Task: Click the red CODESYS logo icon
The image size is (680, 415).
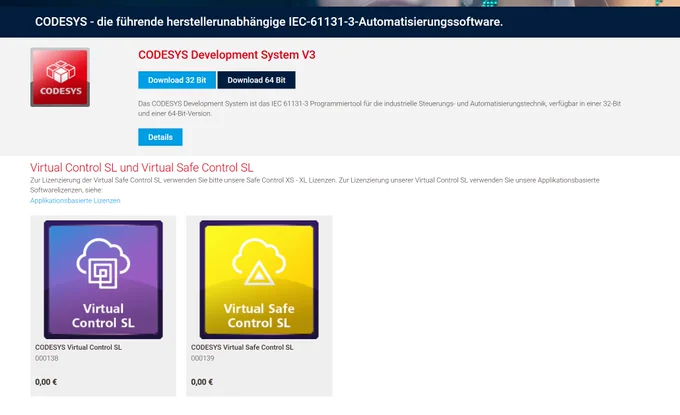Action: coord(60,77)
